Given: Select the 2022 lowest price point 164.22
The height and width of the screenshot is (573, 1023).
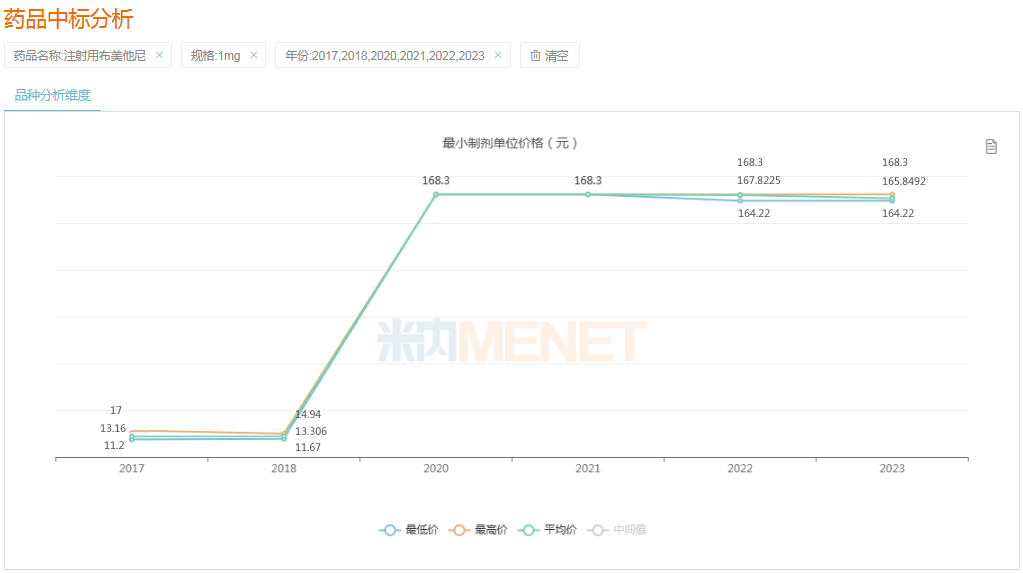Looking at the screenshot, I should click(x=740, y=201).
